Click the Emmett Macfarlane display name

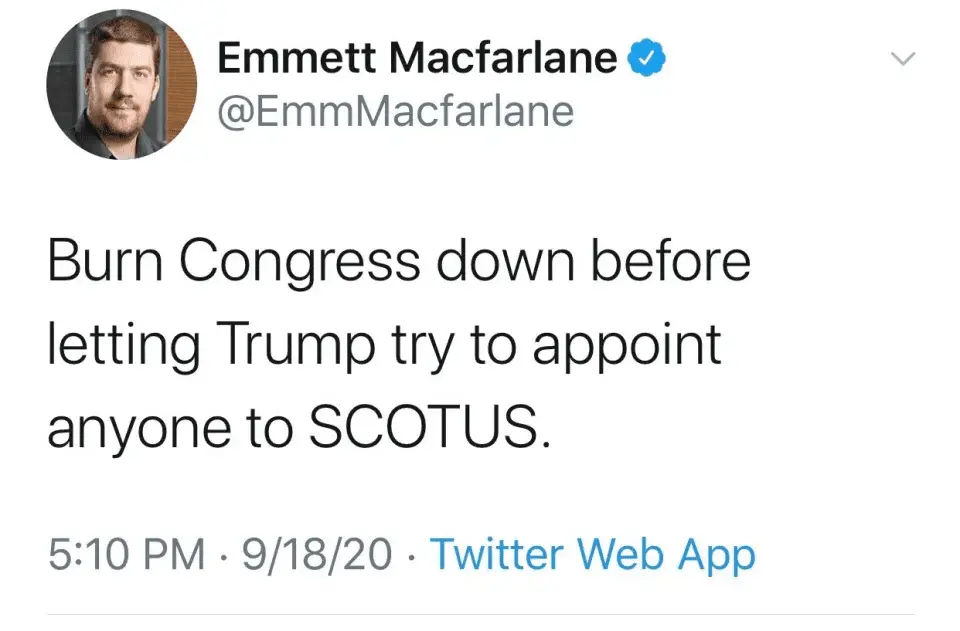[417, 59]
